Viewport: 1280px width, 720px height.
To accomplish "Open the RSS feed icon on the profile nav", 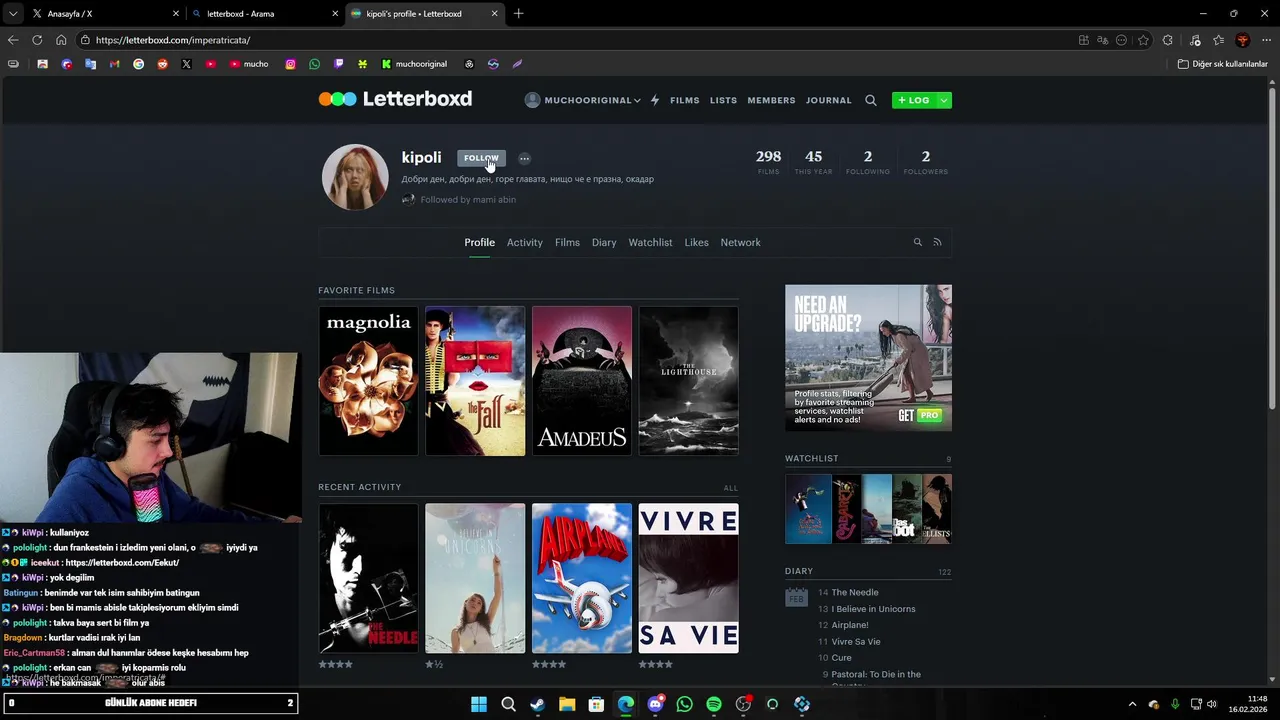I will [x=937, y=242].
